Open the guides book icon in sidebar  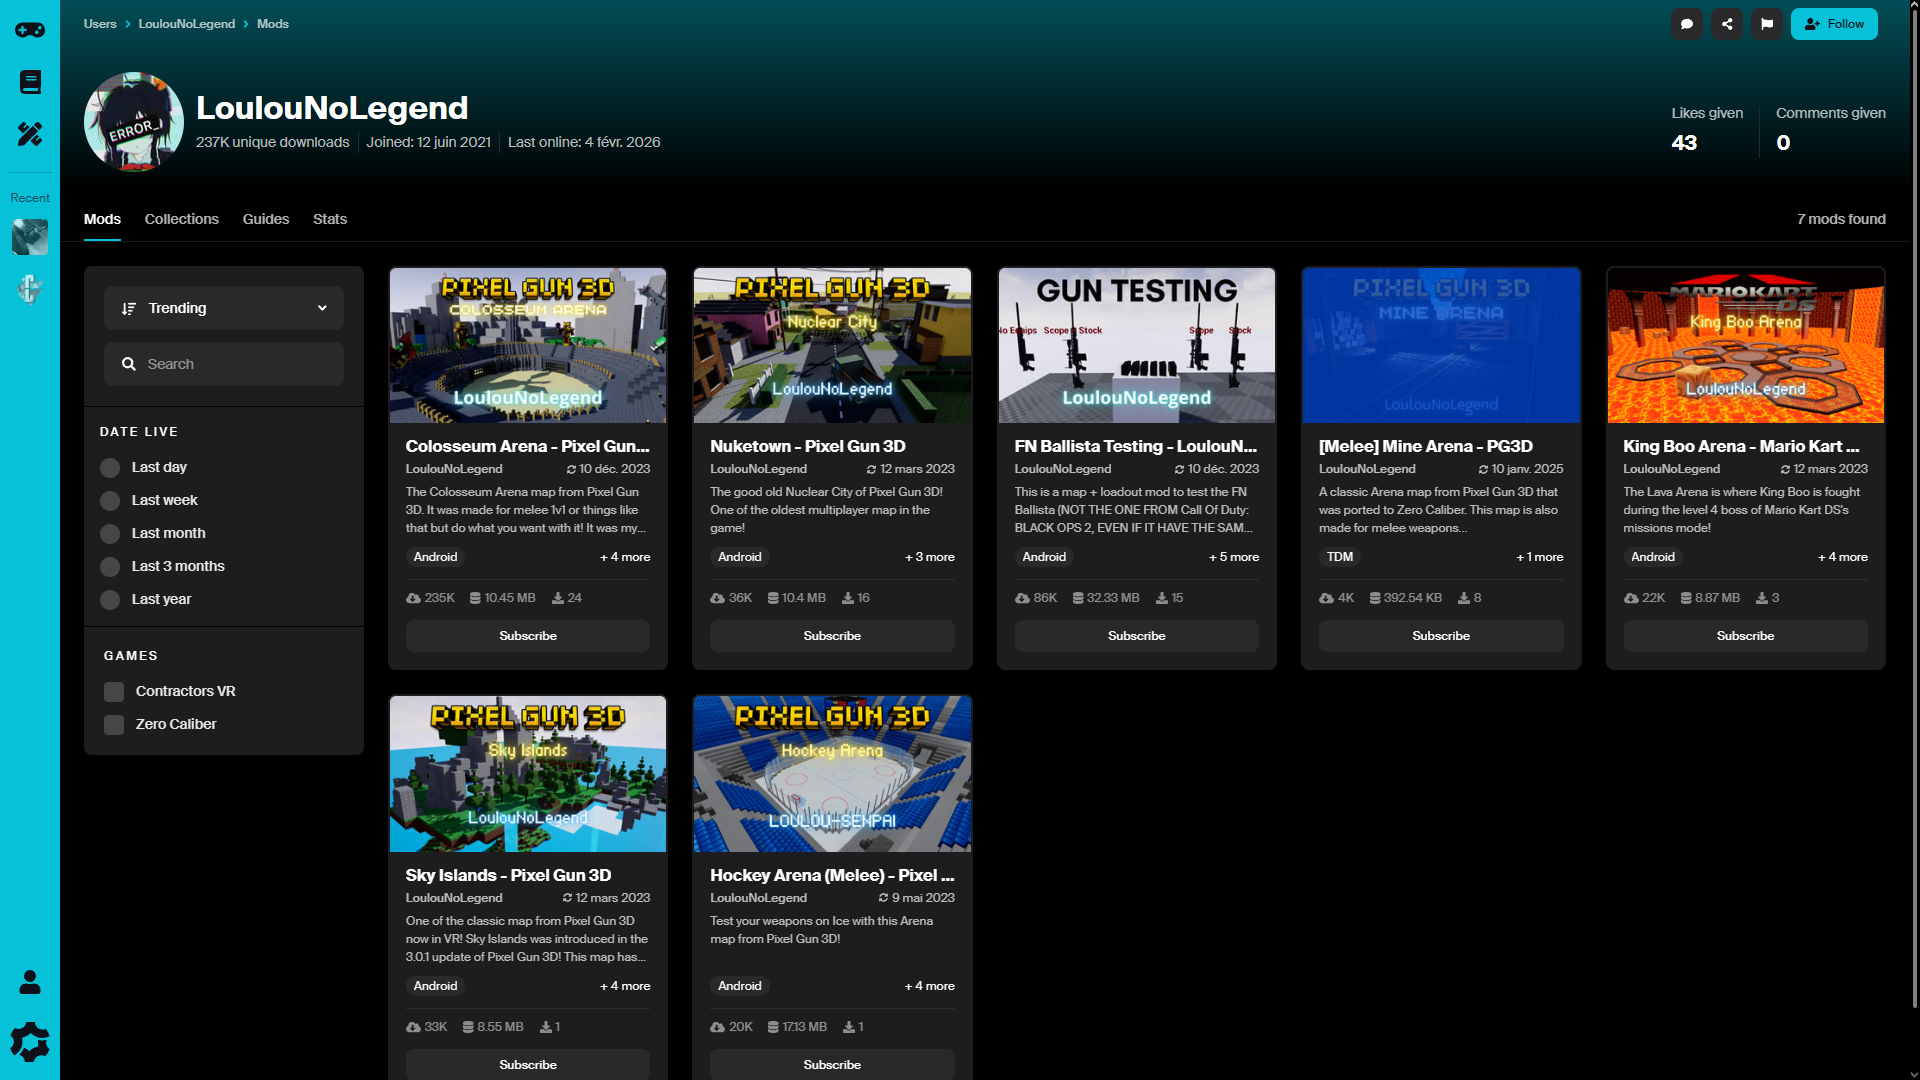pyautogui.click(x=30, y=82)
